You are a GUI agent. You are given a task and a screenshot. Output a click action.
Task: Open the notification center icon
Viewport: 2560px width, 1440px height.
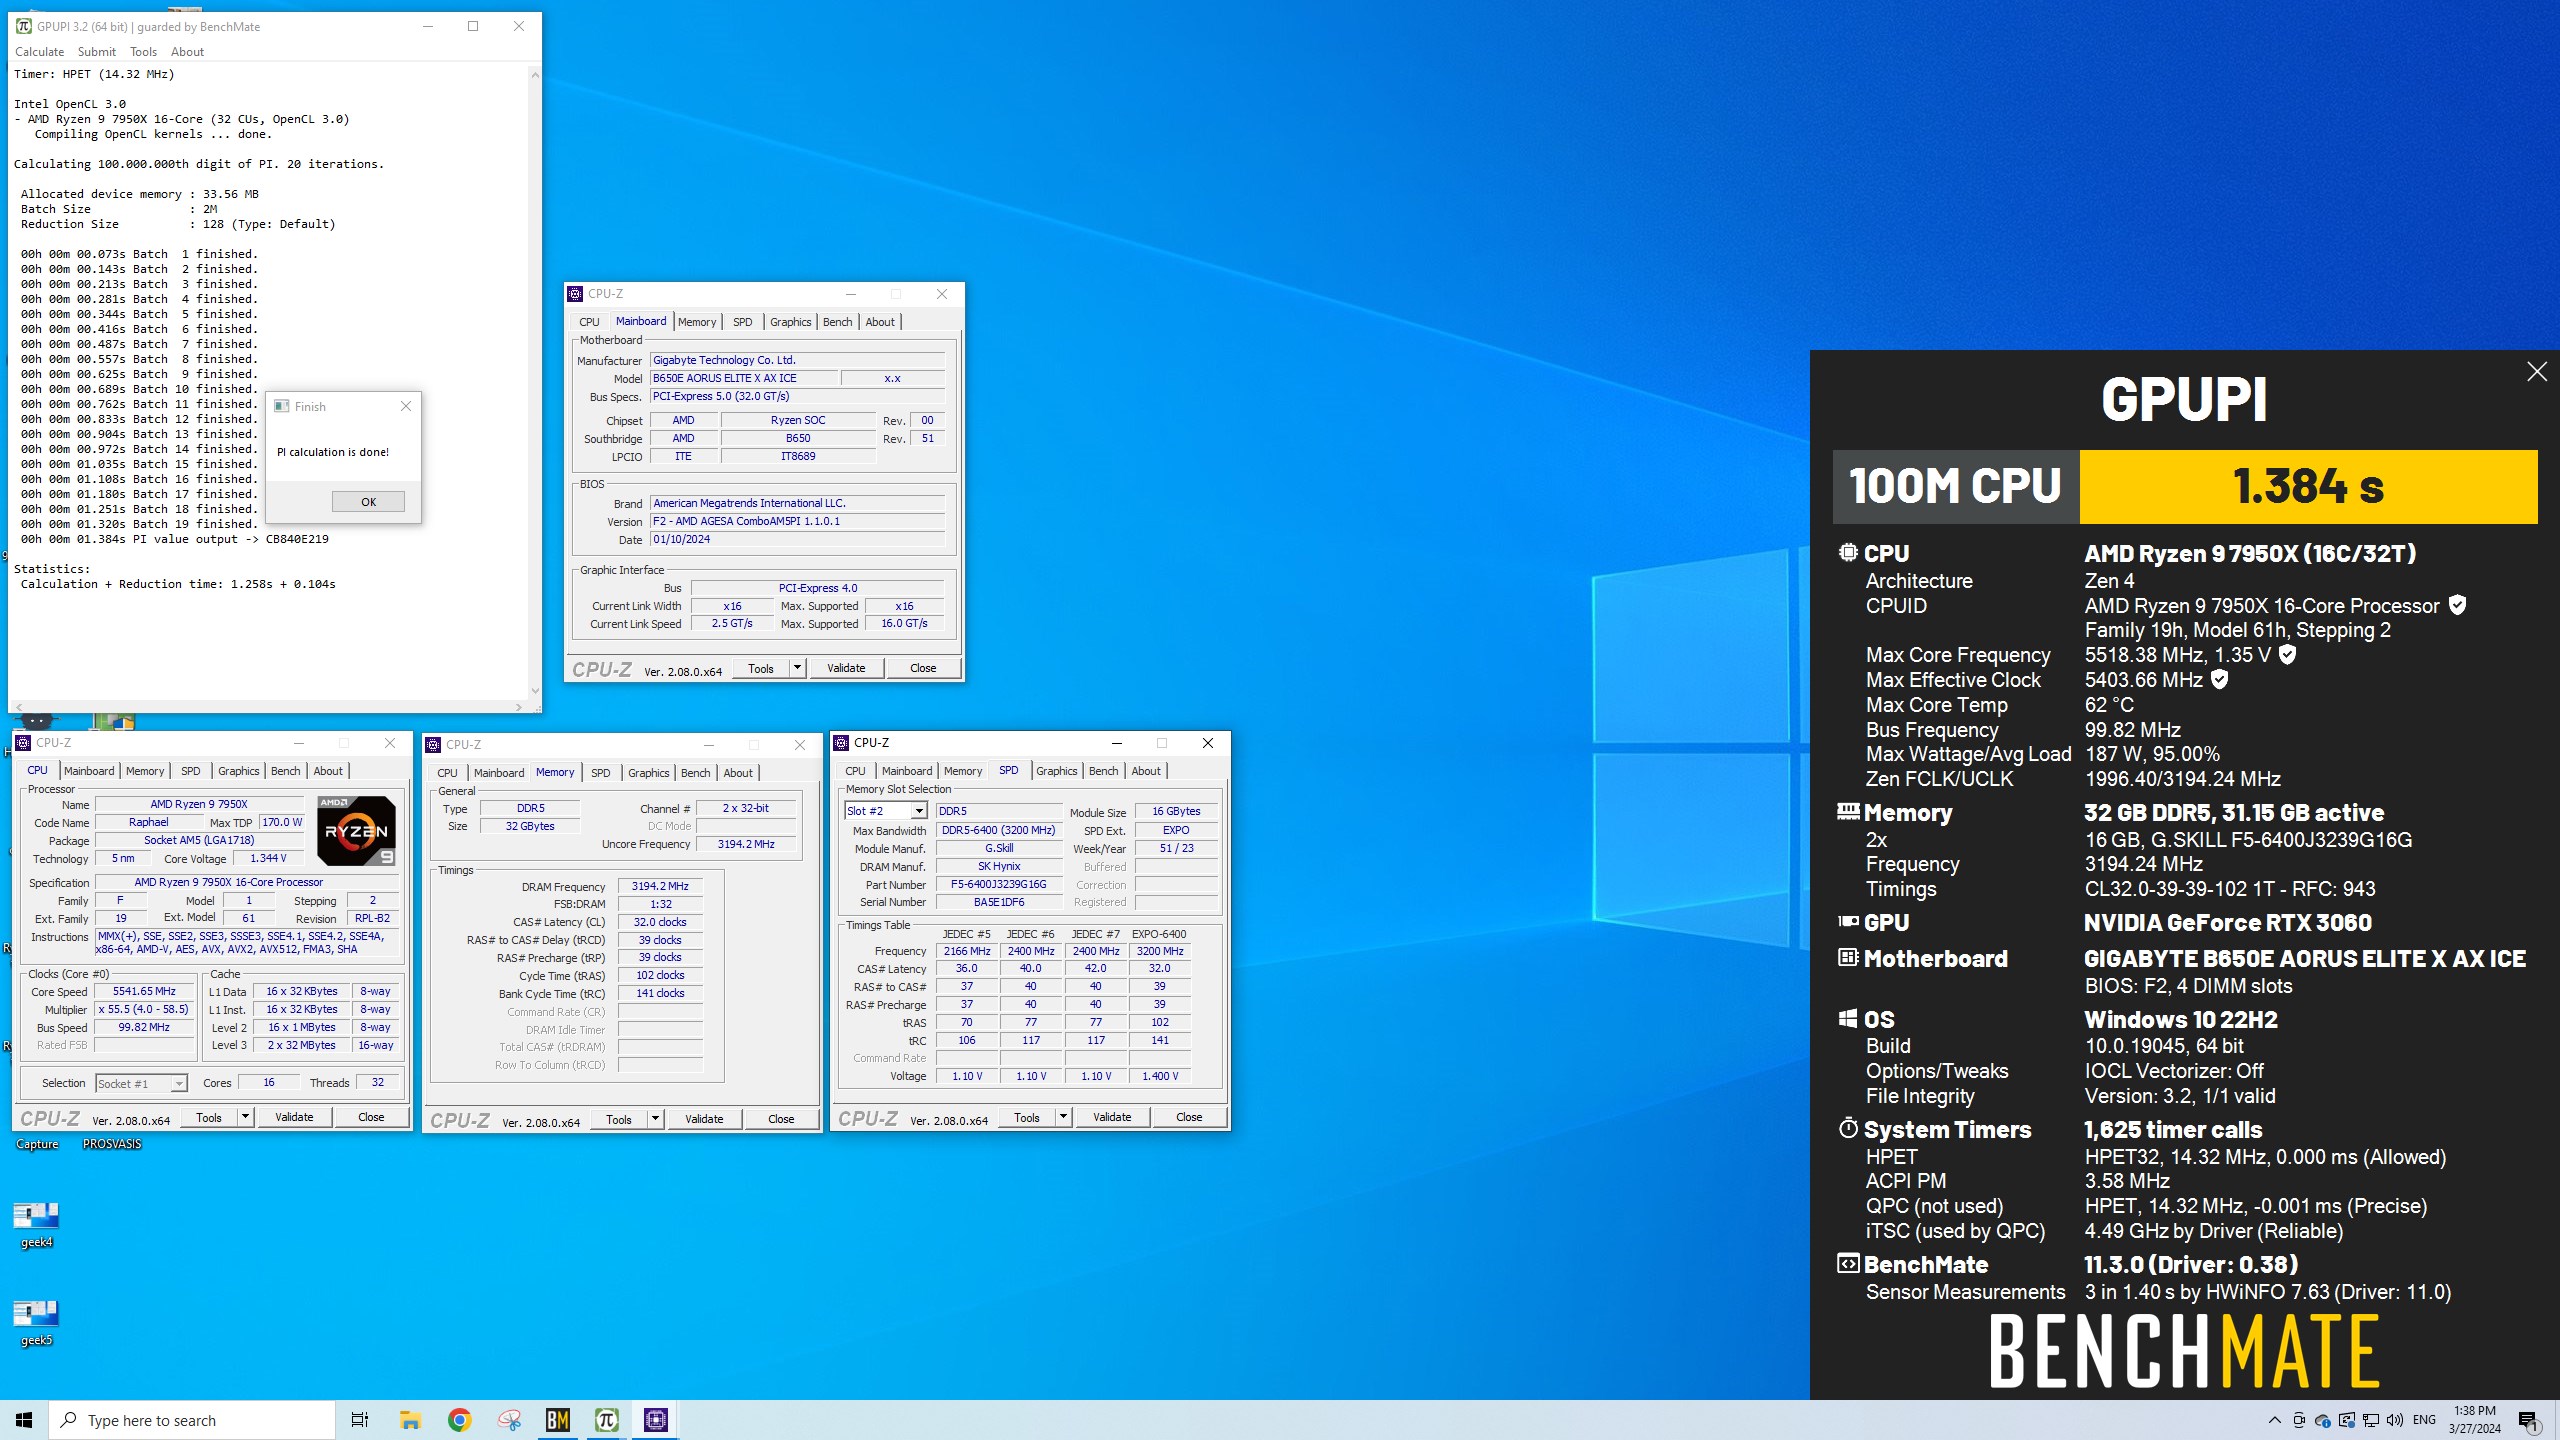click(2527, 1420)
